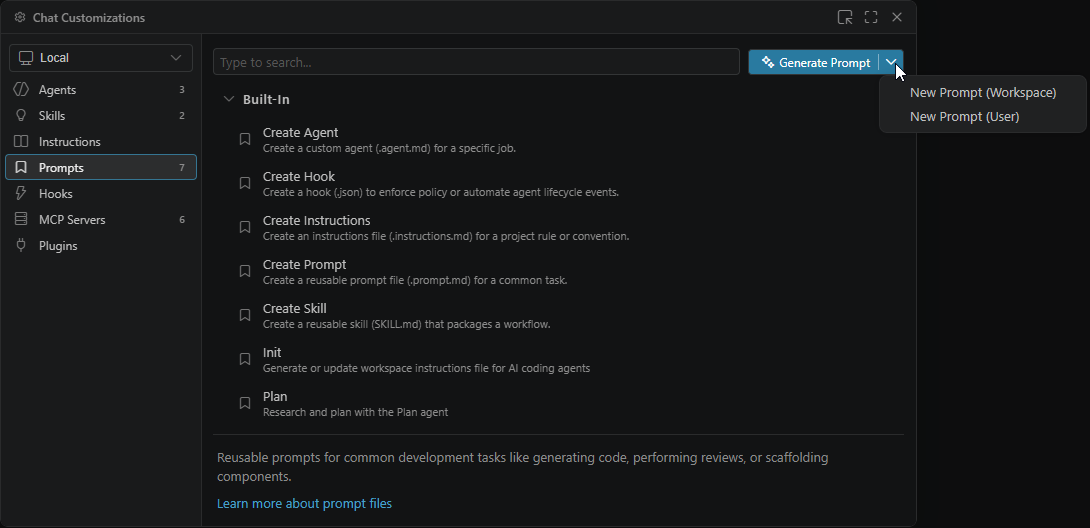1090x528 pixels.
Task: Select the MCP Servers icon
Action: (21, 220)
